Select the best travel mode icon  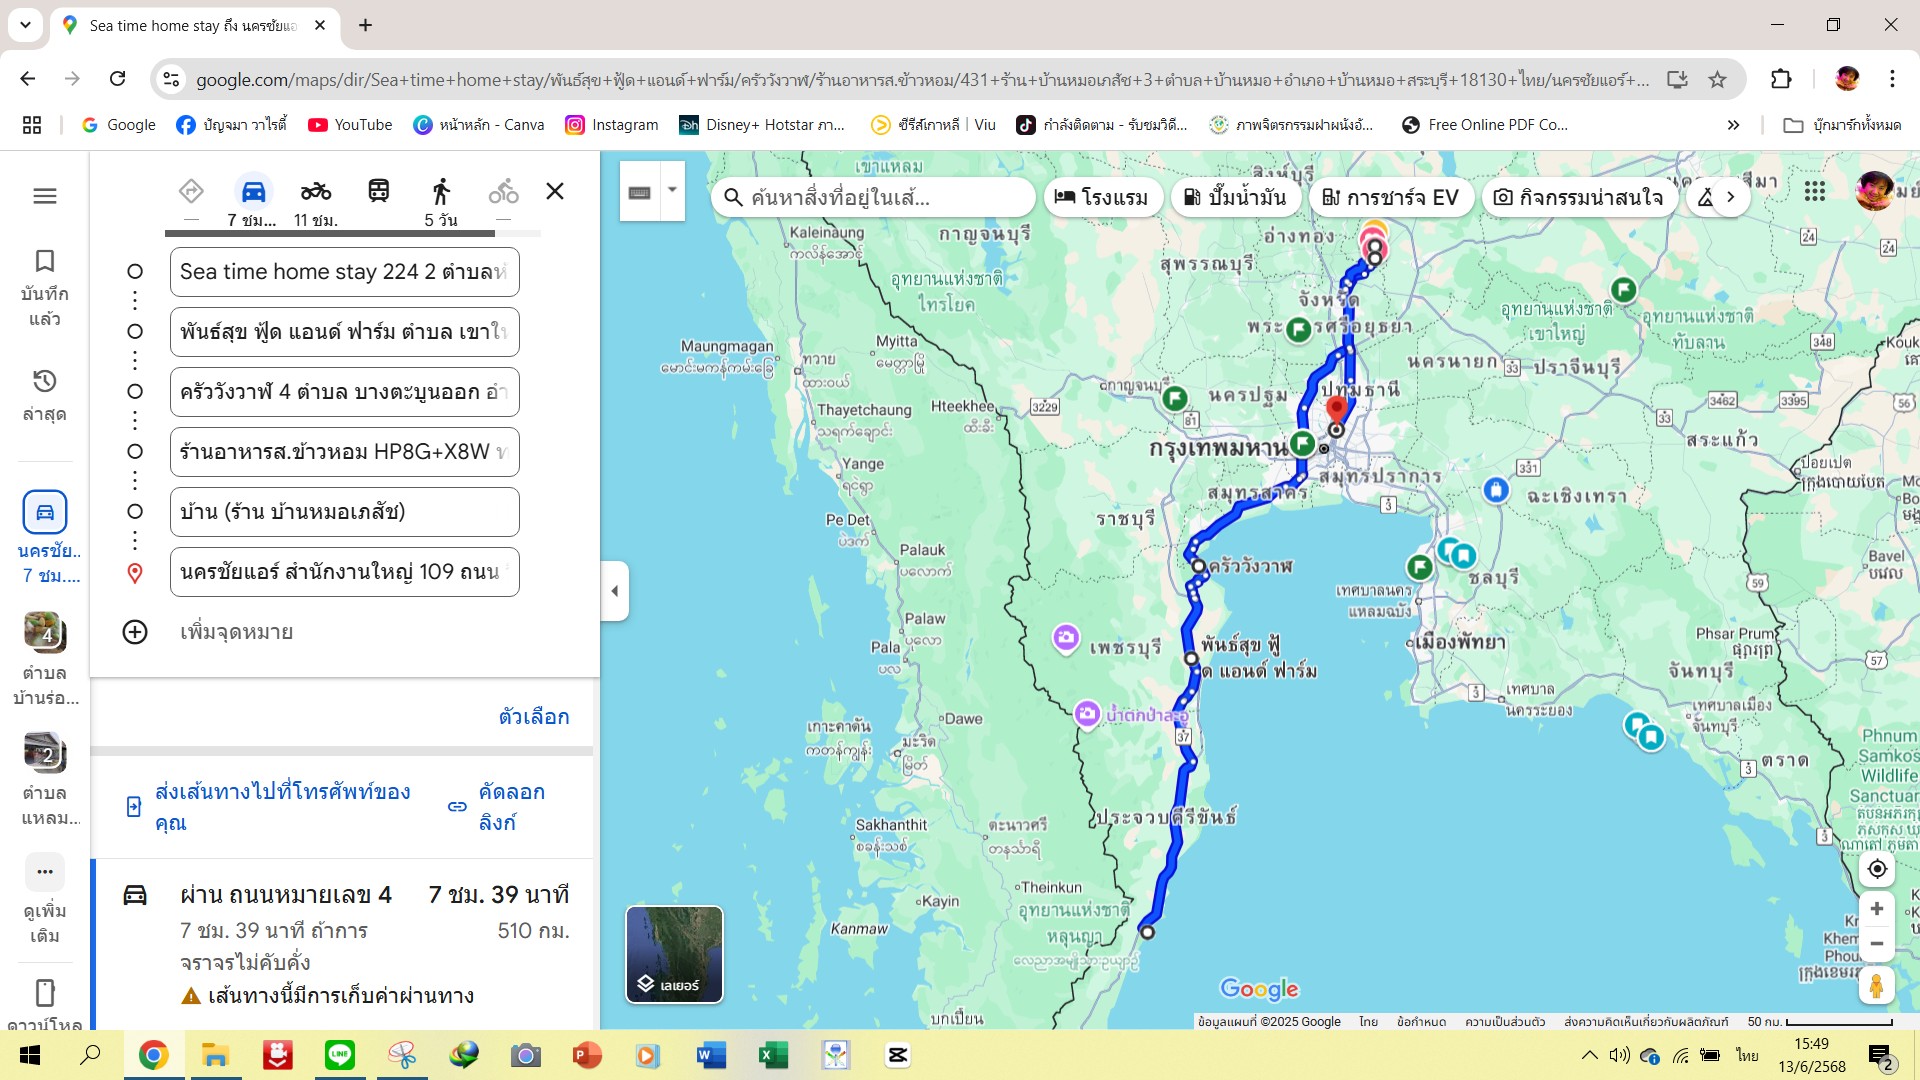pos(191,191)
